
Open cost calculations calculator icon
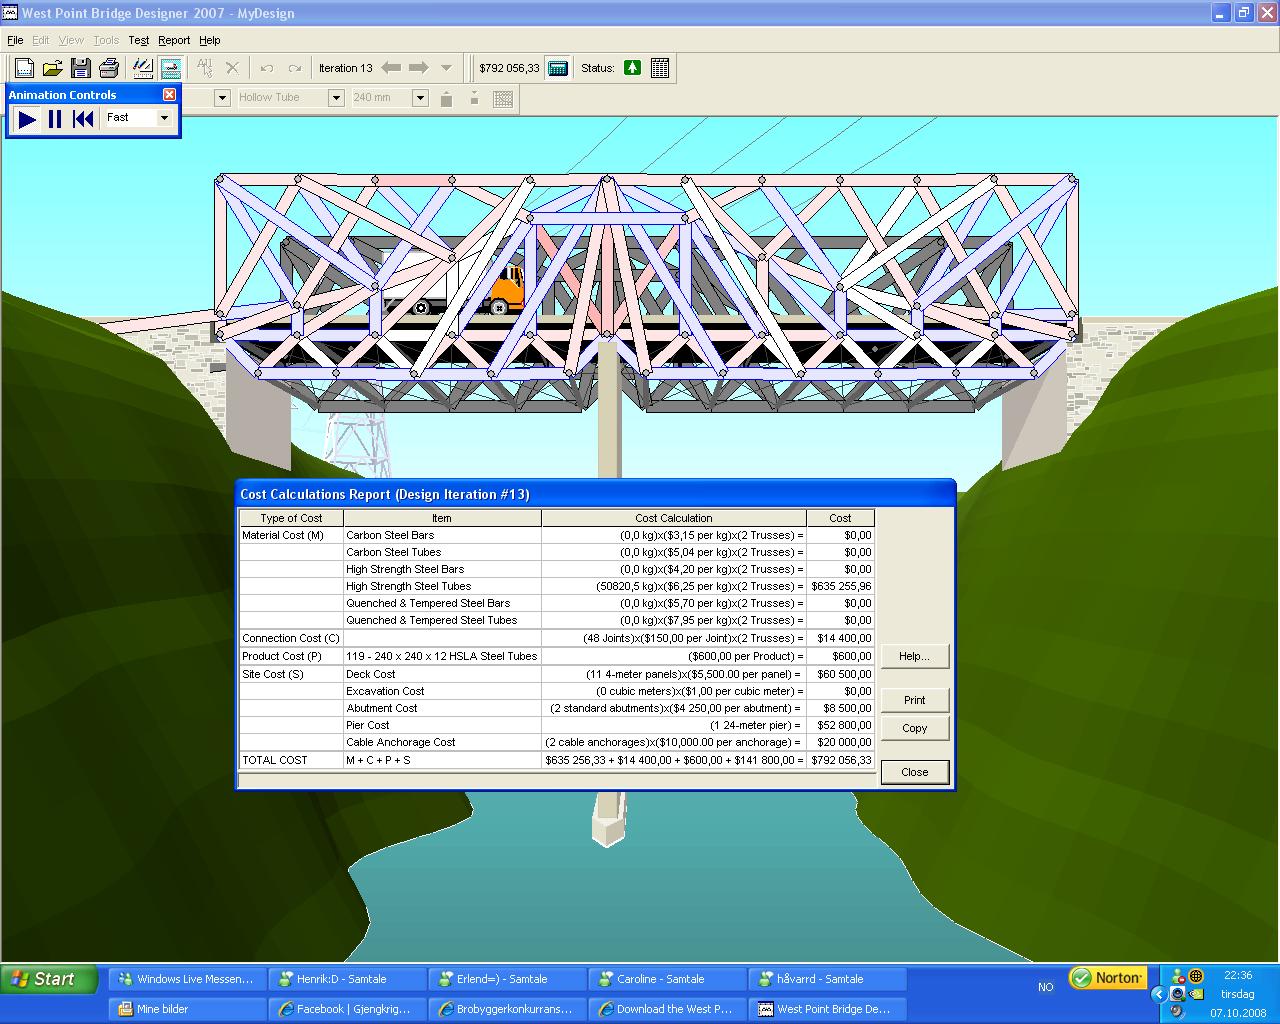(x=558, y=68)
